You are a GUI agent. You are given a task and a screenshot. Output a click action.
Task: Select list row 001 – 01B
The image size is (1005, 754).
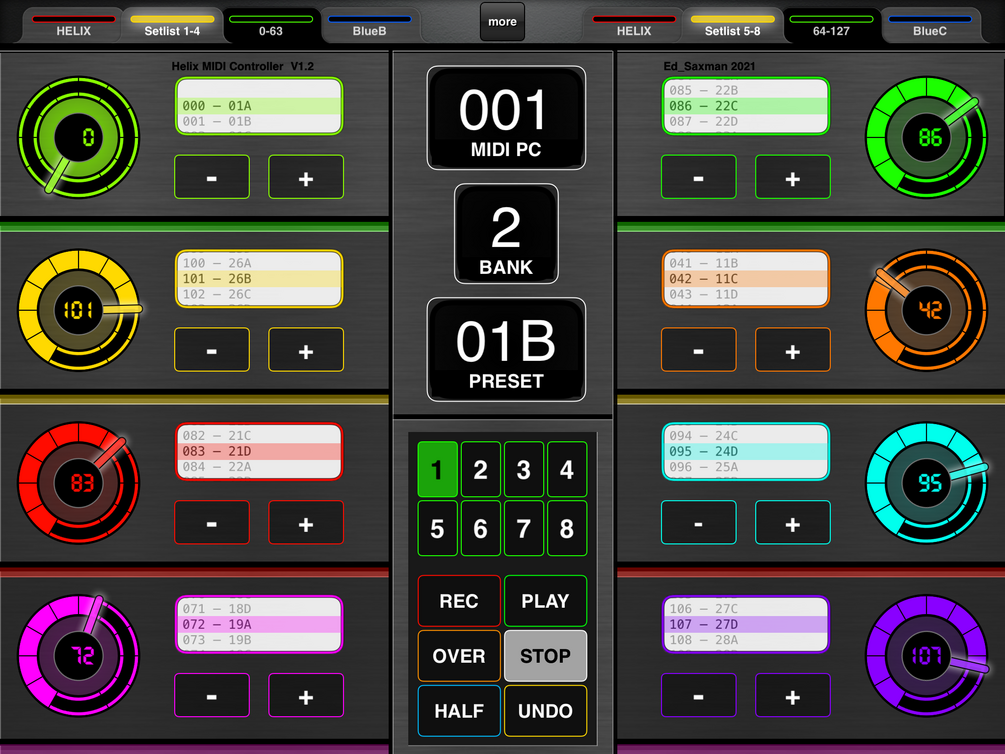[x=259, y=121]
